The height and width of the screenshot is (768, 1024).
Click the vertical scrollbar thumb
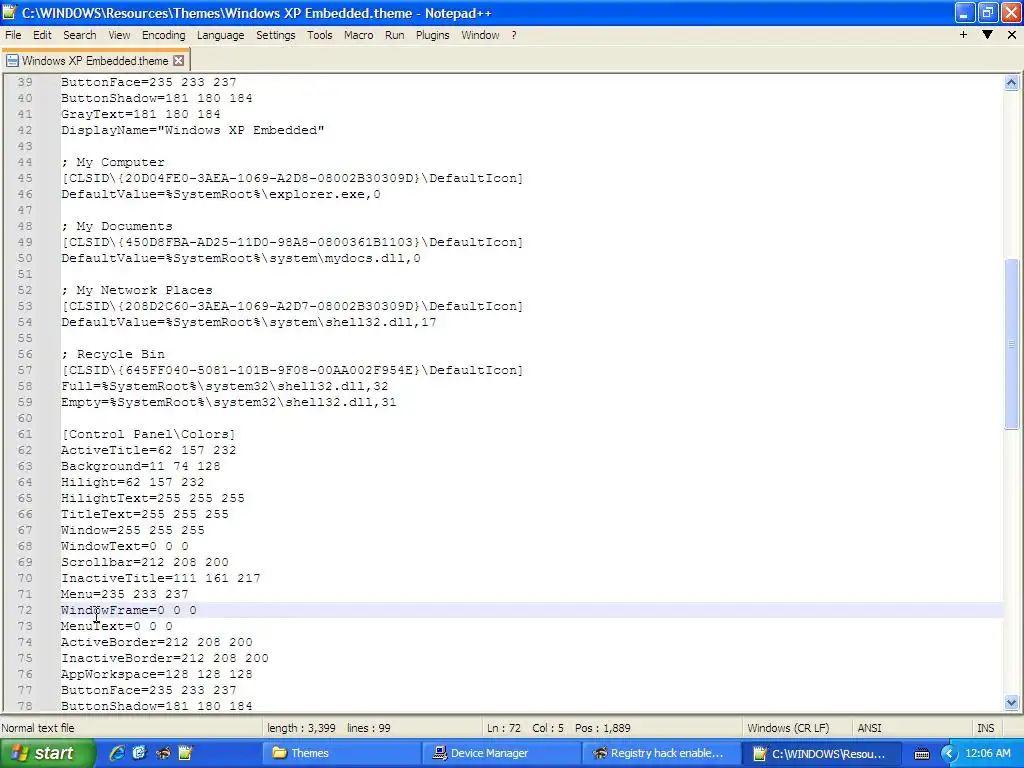coord(1011,344)
